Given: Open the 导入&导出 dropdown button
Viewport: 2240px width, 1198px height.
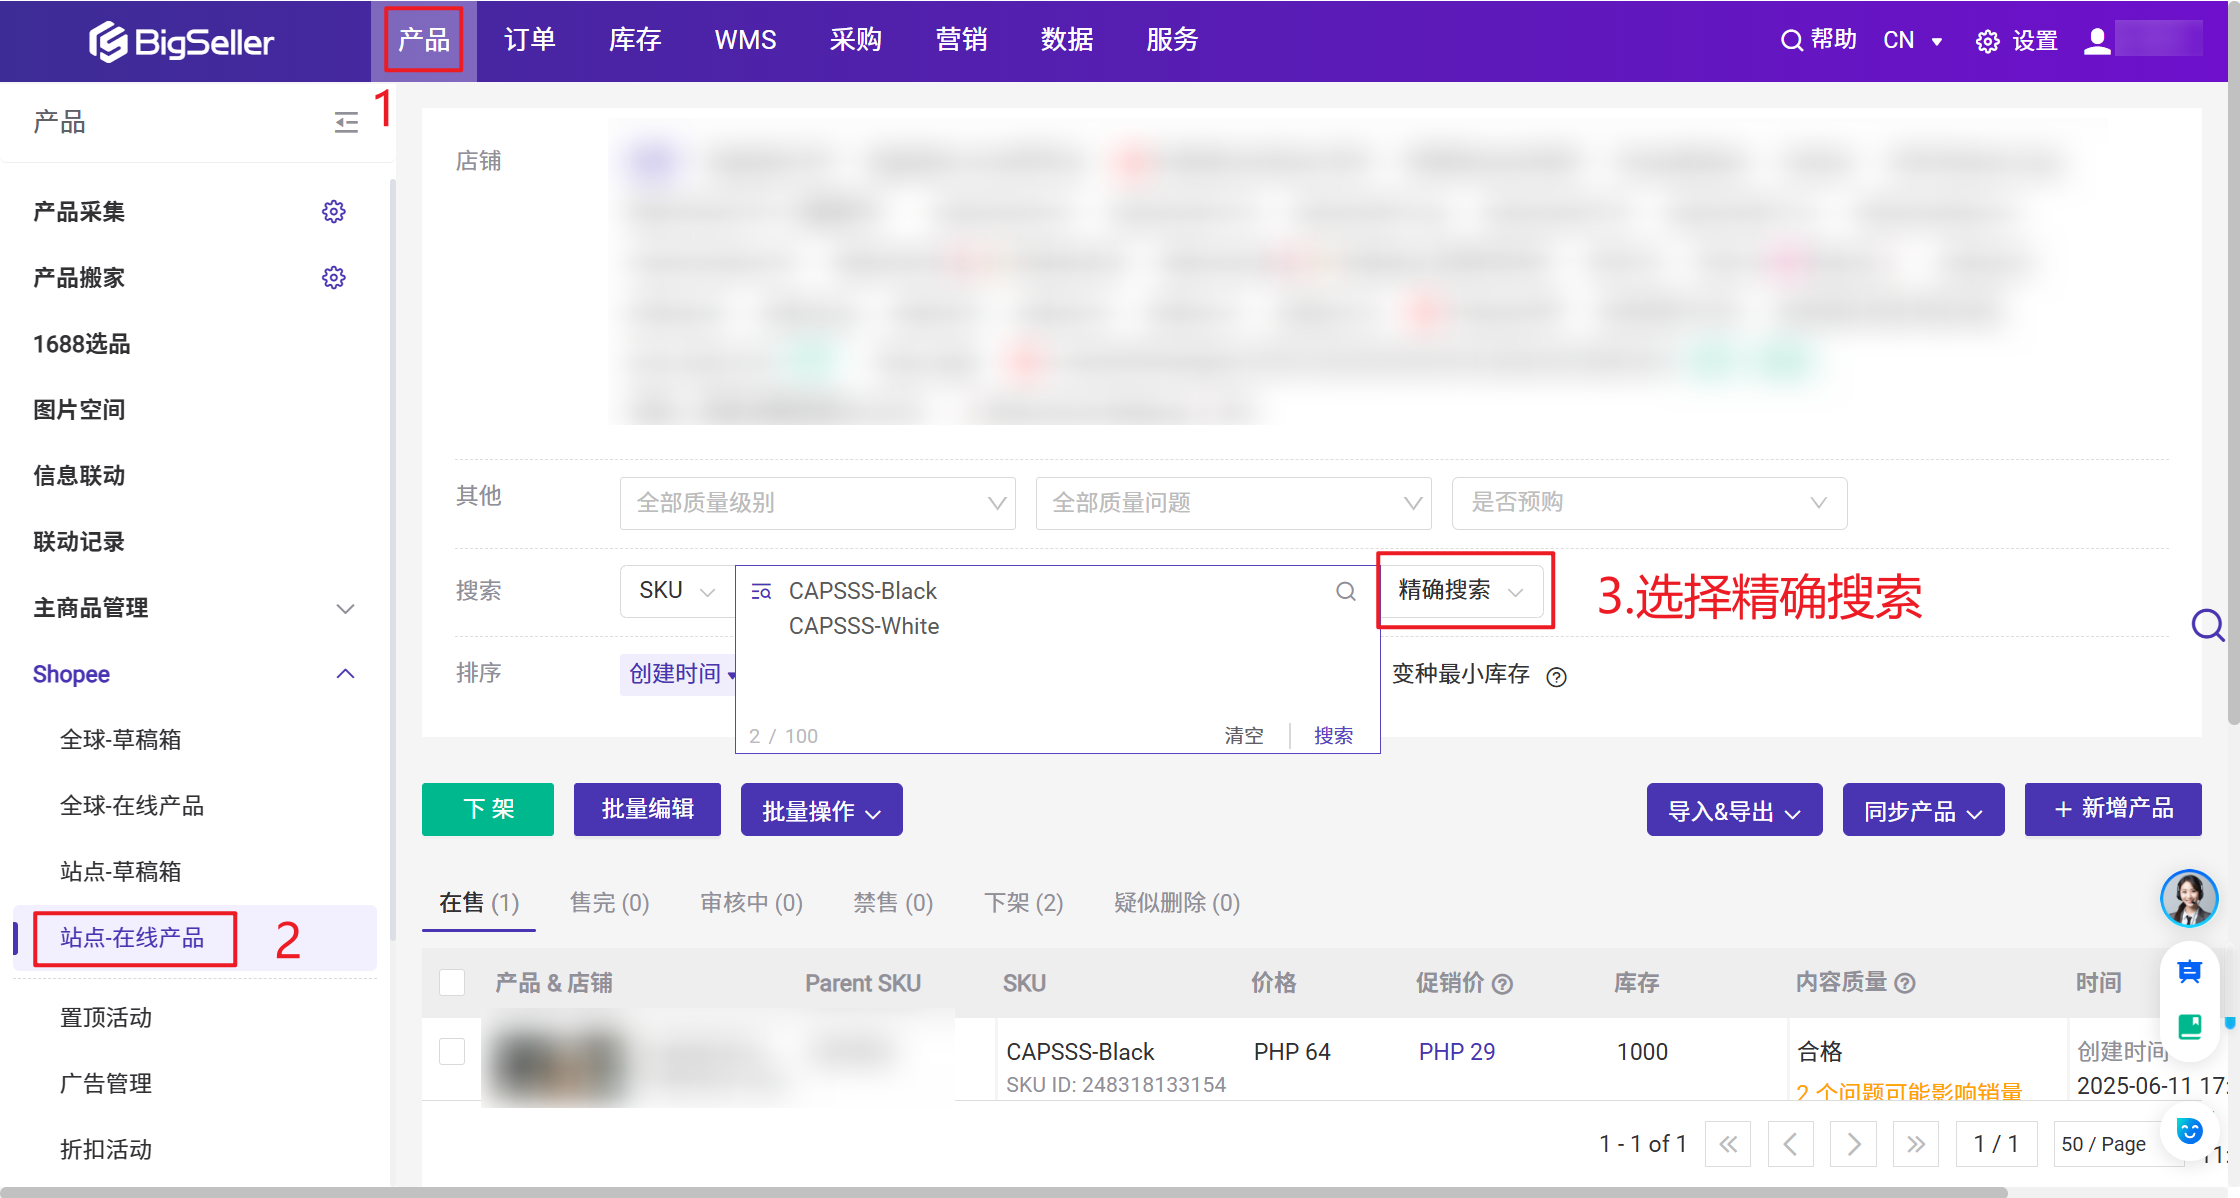Looking at the screenshot, I should [x=1734, y=810].
